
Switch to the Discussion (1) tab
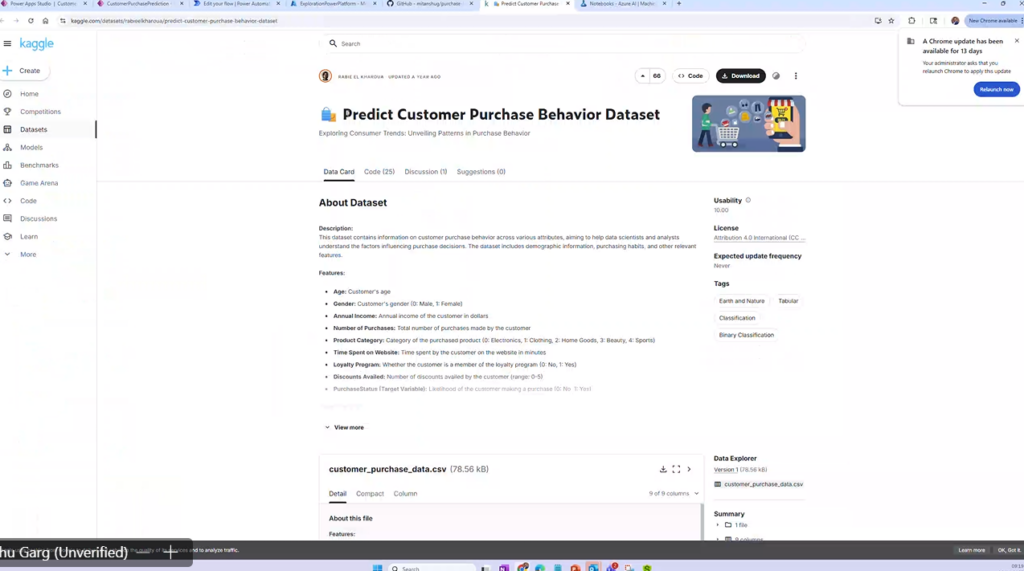pos(425,172)
